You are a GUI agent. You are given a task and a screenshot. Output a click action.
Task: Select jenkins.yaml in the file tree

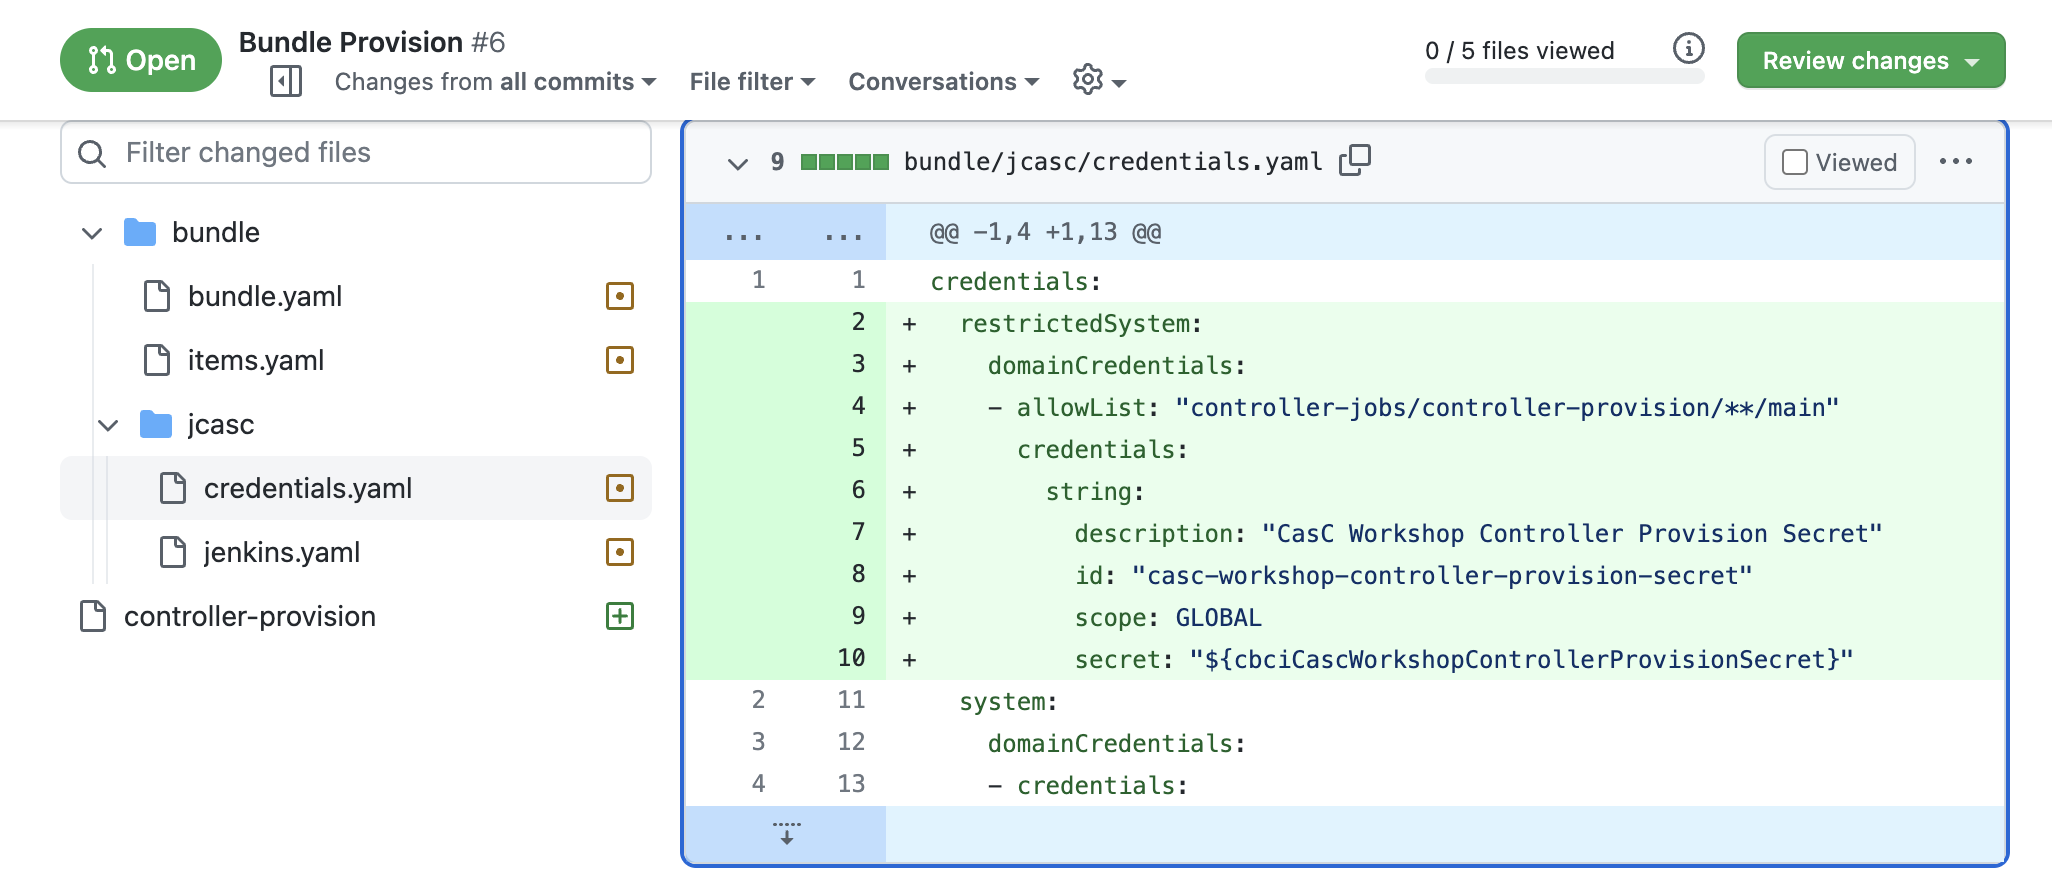click(x=281, y=552)
